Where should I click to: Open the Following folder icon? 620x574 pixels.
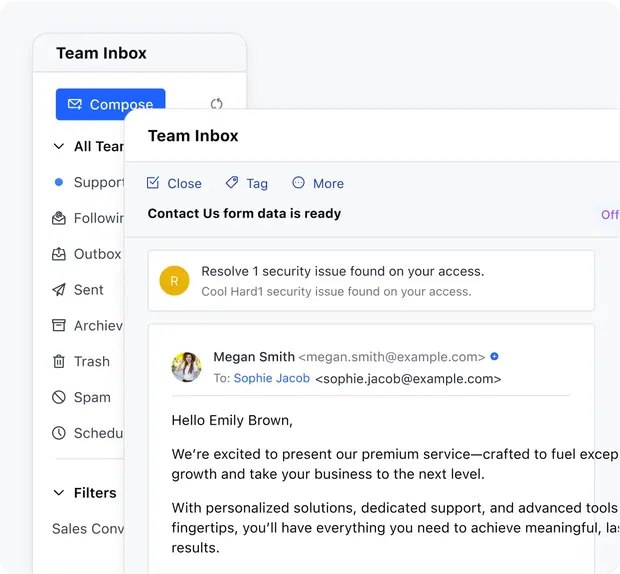pos(59,218)
